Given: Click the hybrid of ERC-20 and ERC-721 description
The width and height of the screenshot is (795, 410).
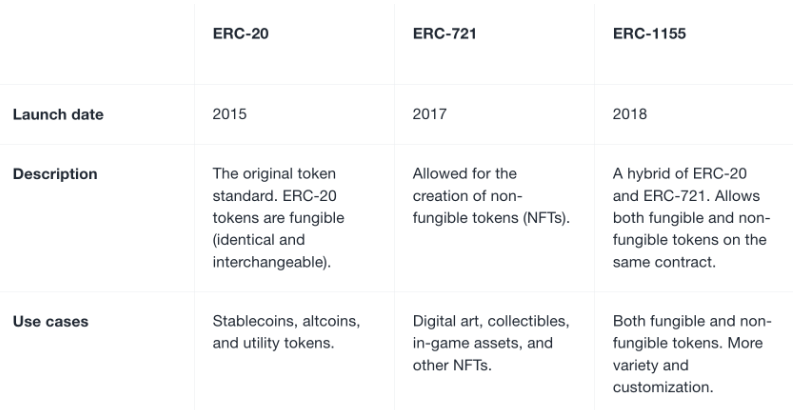Looking at the screenshot, I should (x=691, y=218).
